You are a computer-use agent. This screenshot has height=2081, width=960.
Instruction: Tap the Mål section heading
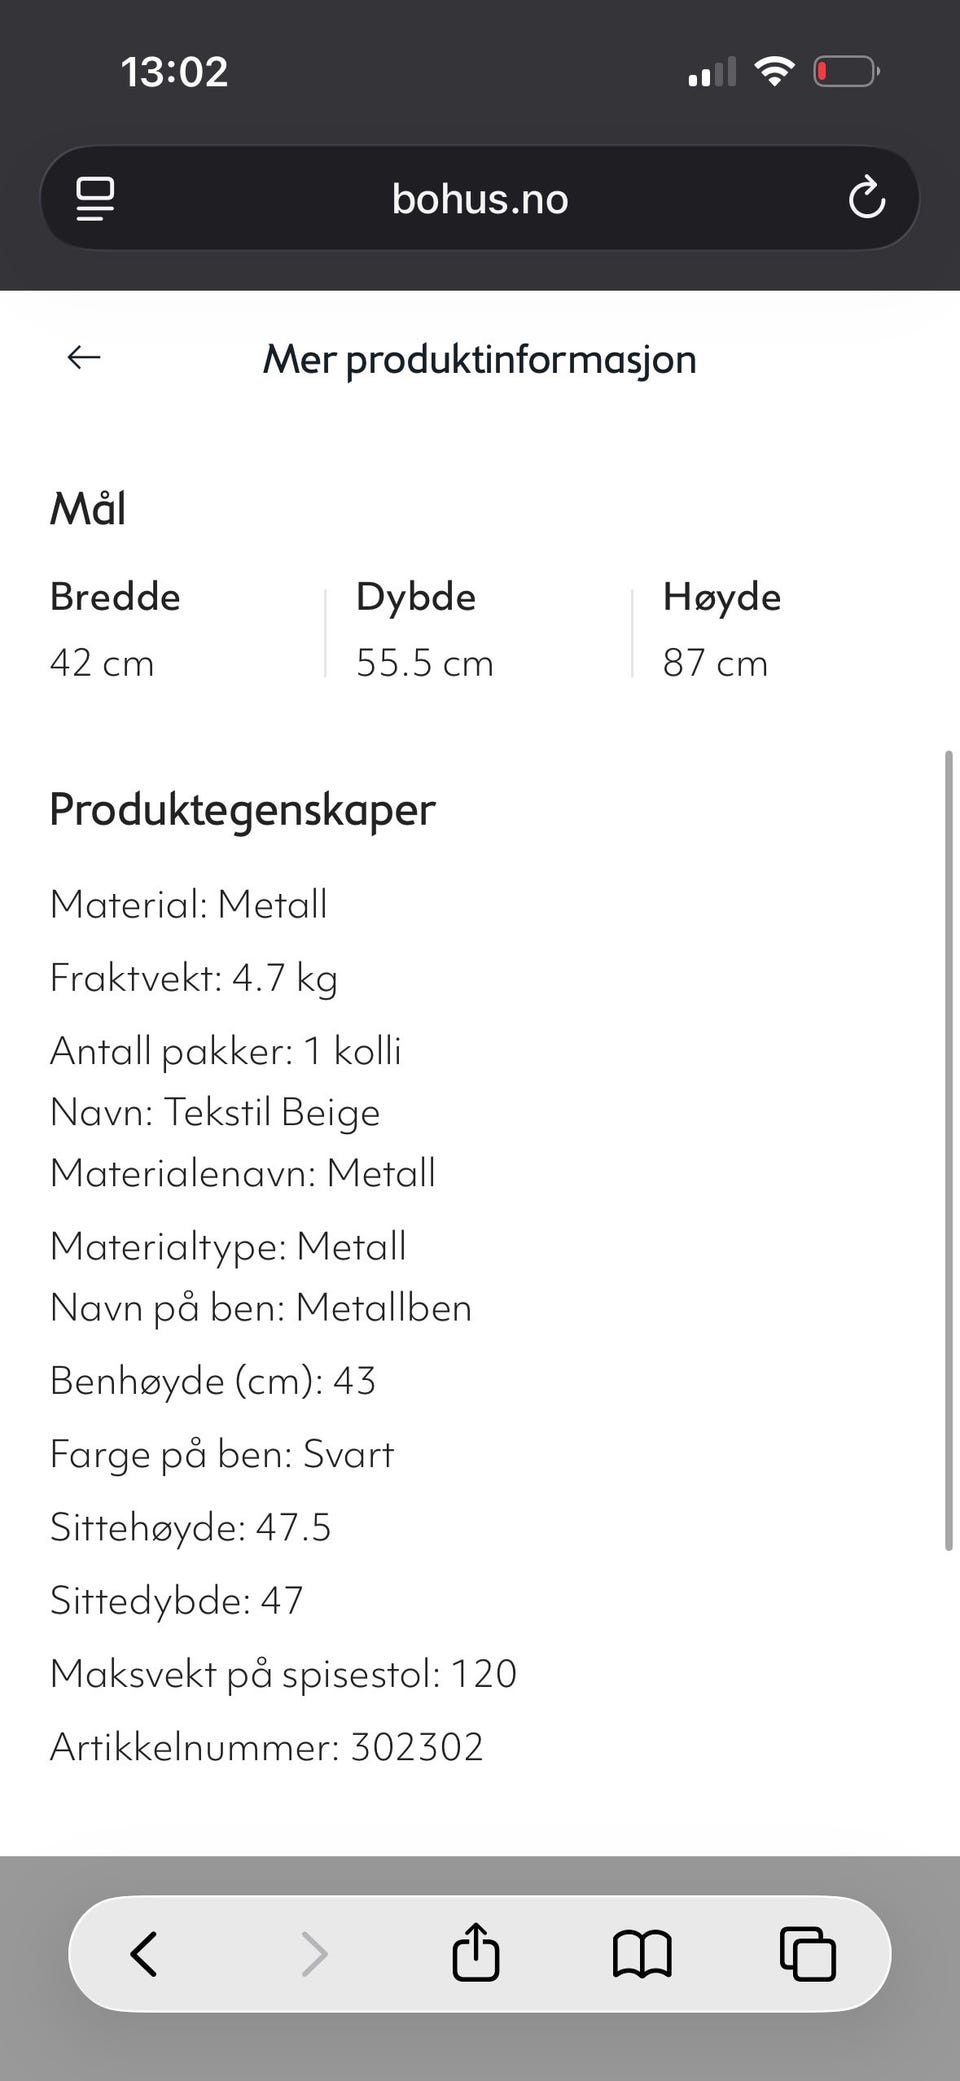(x=88, y=508)
